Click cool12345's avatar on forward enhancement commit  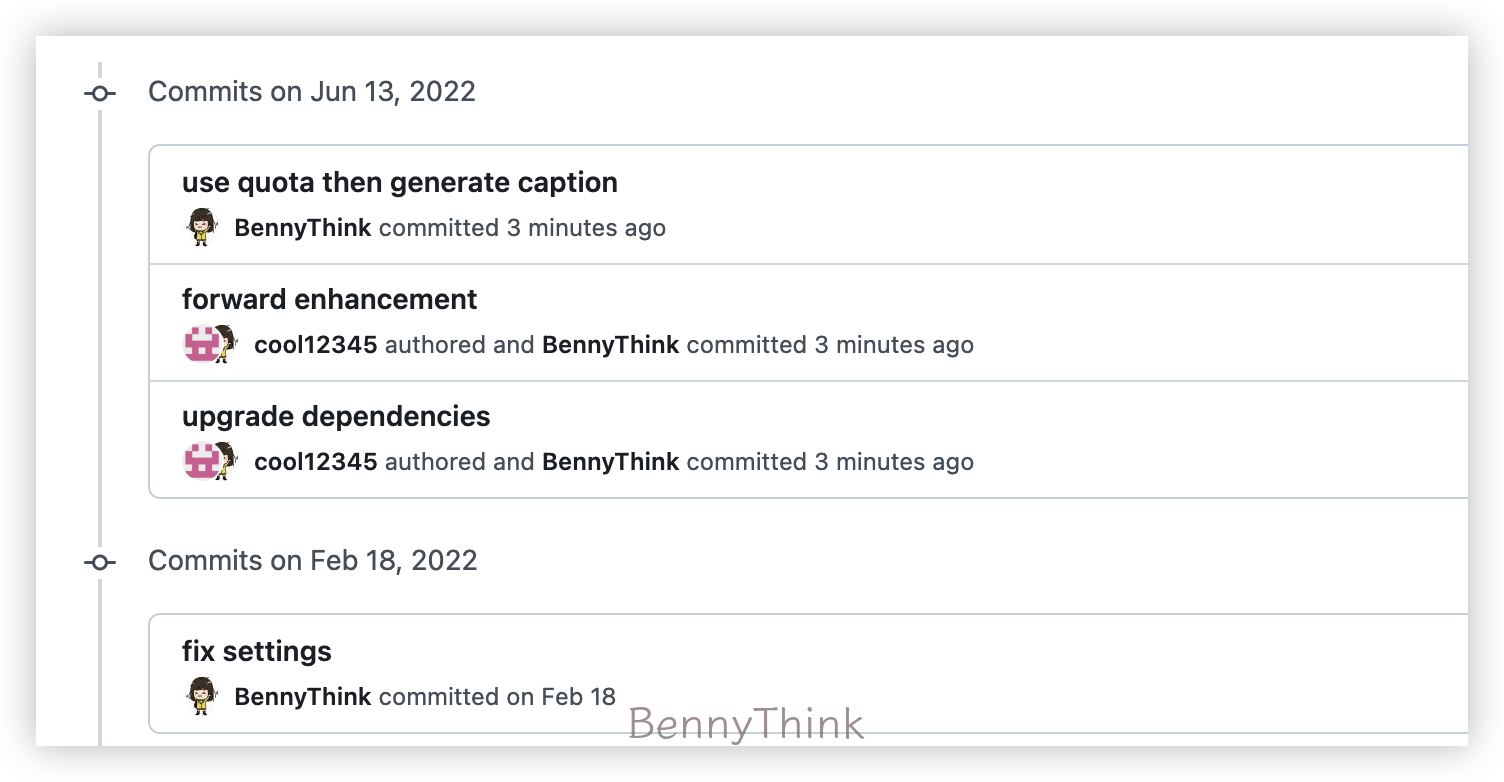pyautogui.click(x=201, y=343)
